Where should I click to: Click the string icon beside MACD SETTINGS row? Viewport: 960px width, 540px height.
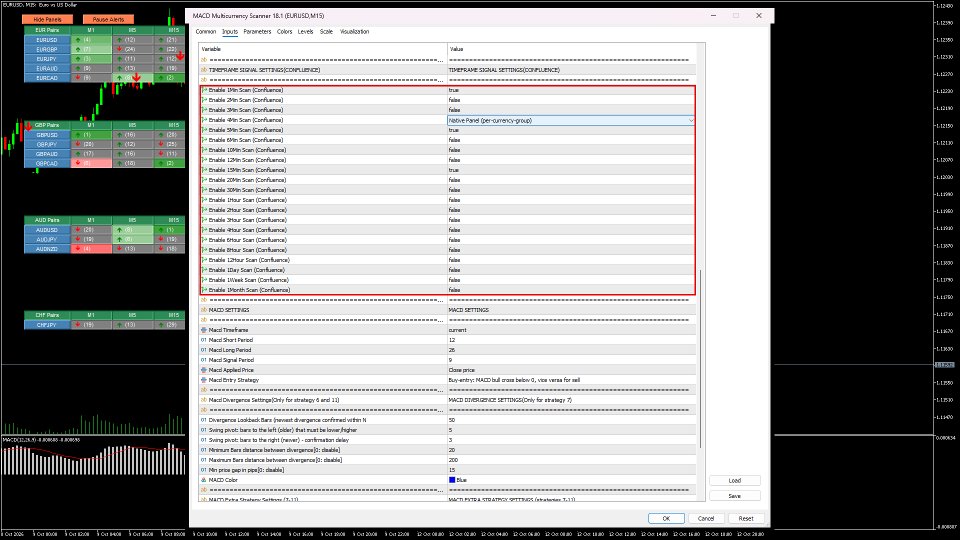point(204,310)
